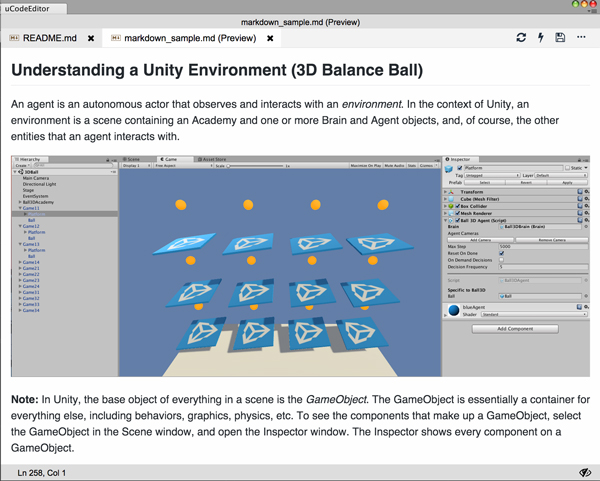Click the embedded Unity editor screenshot image
This screenshot has height=481, width=600.
click(300, 266)
